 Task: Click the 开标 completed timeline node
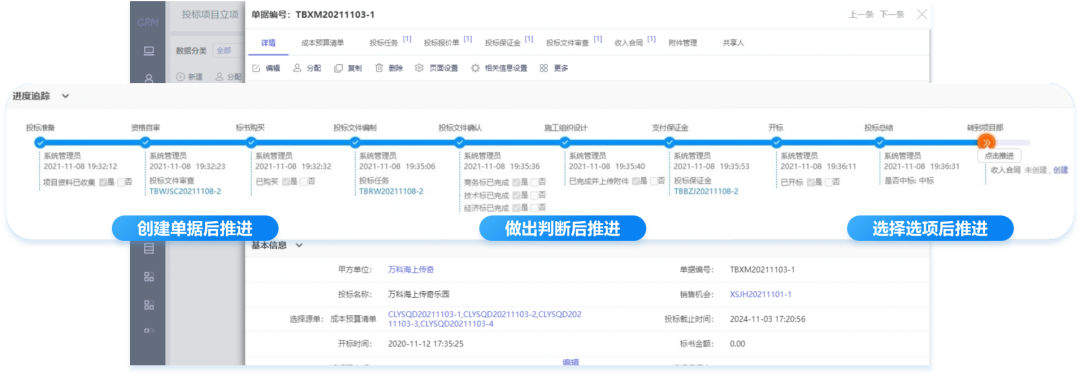point(776,143)
